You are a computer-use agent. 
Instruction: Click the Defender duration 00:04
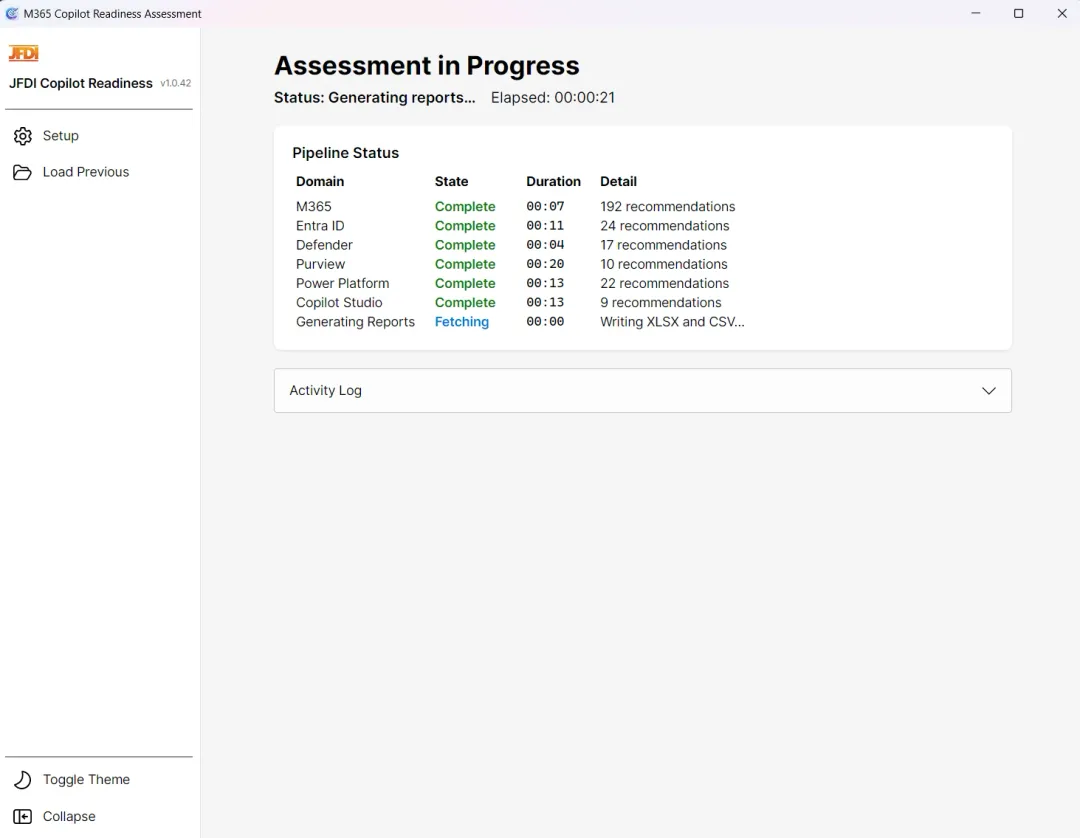pos(545,245)
